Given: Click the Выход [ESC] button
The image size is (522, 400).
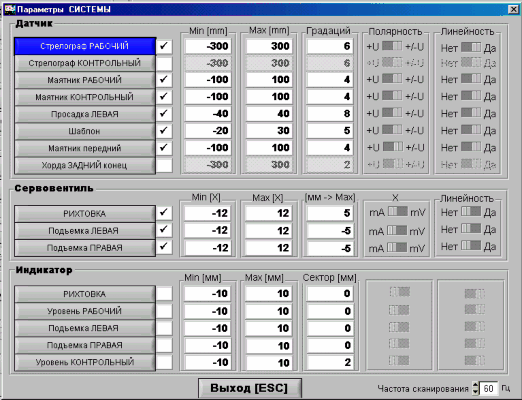Looking at the screenshot, I should tap(250, 388).
